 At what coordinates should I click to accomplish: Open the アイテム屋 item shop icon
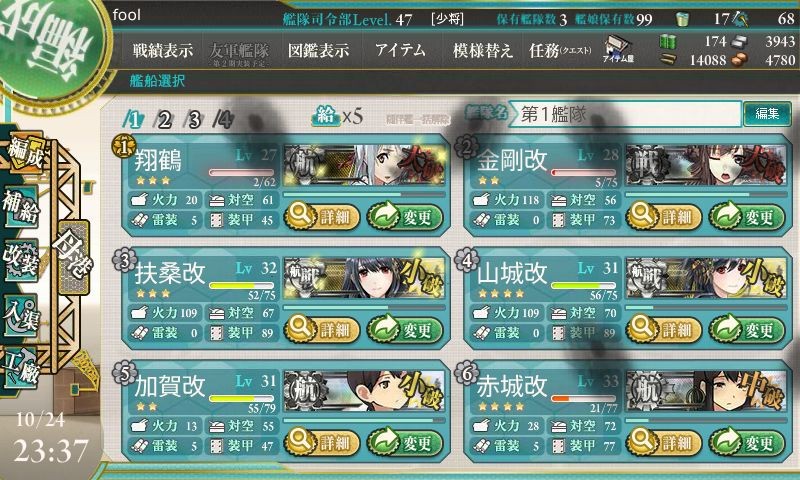click(618, 50)
